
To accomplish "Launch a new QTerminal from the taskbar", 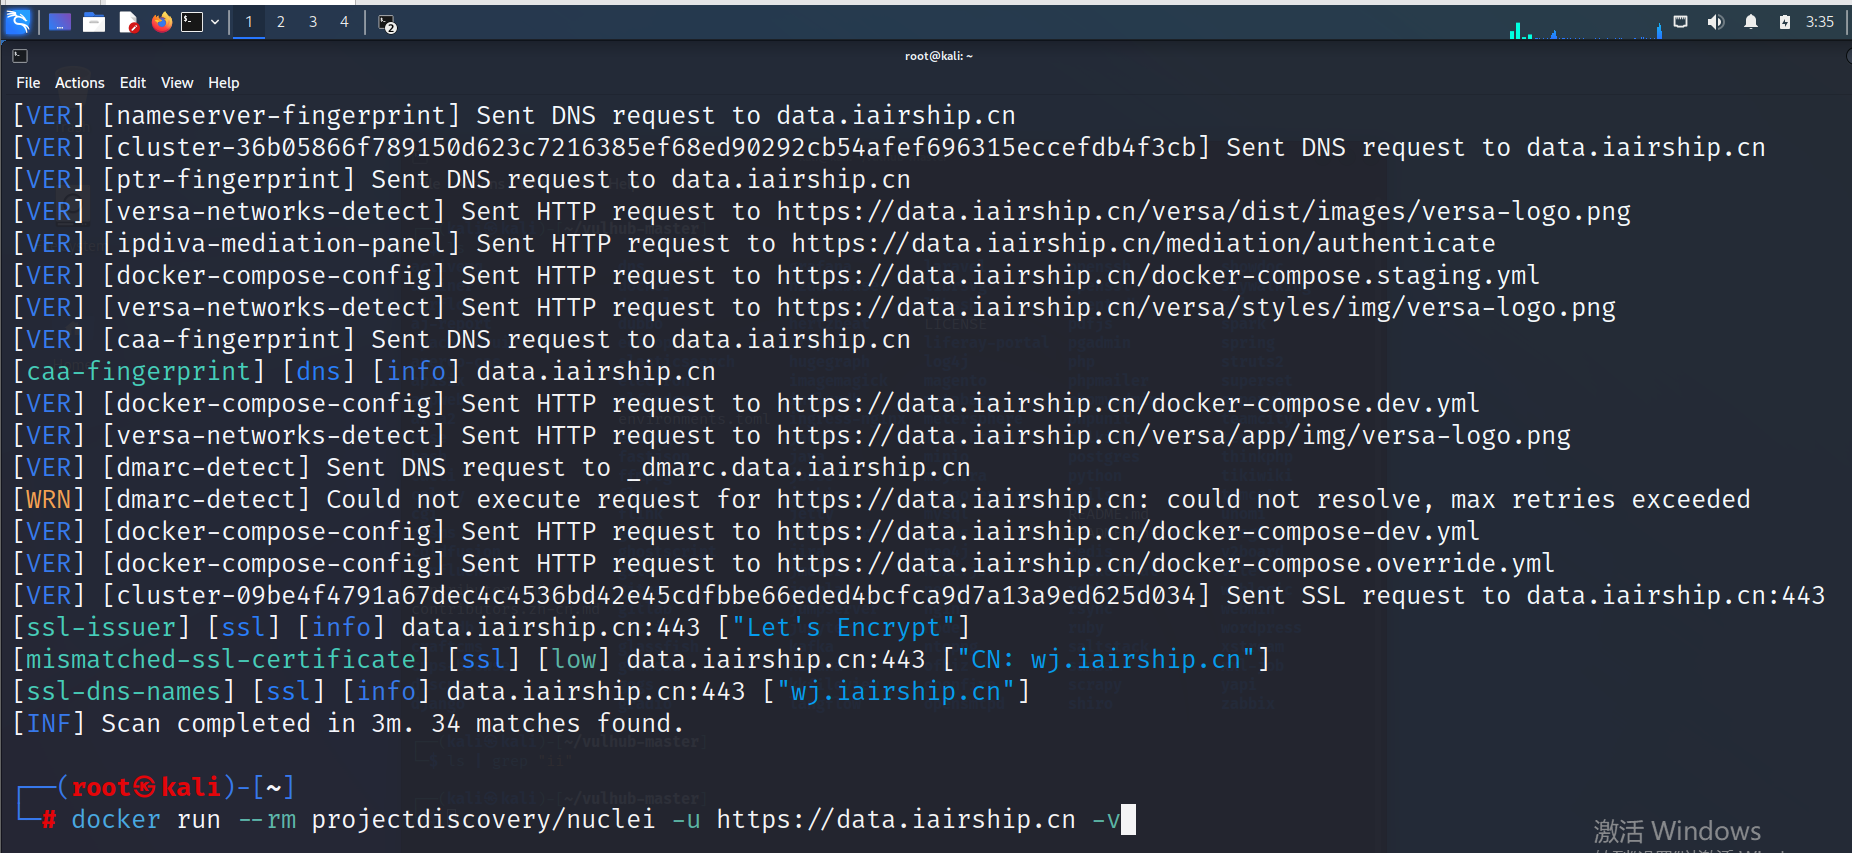I will click(x=190, y=21).
